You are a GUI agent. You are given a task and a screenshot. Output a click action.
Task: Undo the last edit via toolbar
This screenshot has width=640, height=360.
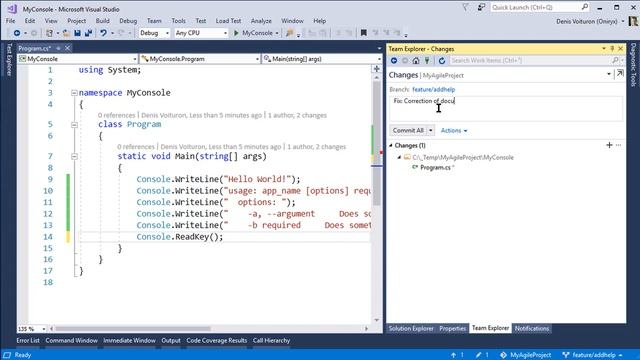point(103,33)
